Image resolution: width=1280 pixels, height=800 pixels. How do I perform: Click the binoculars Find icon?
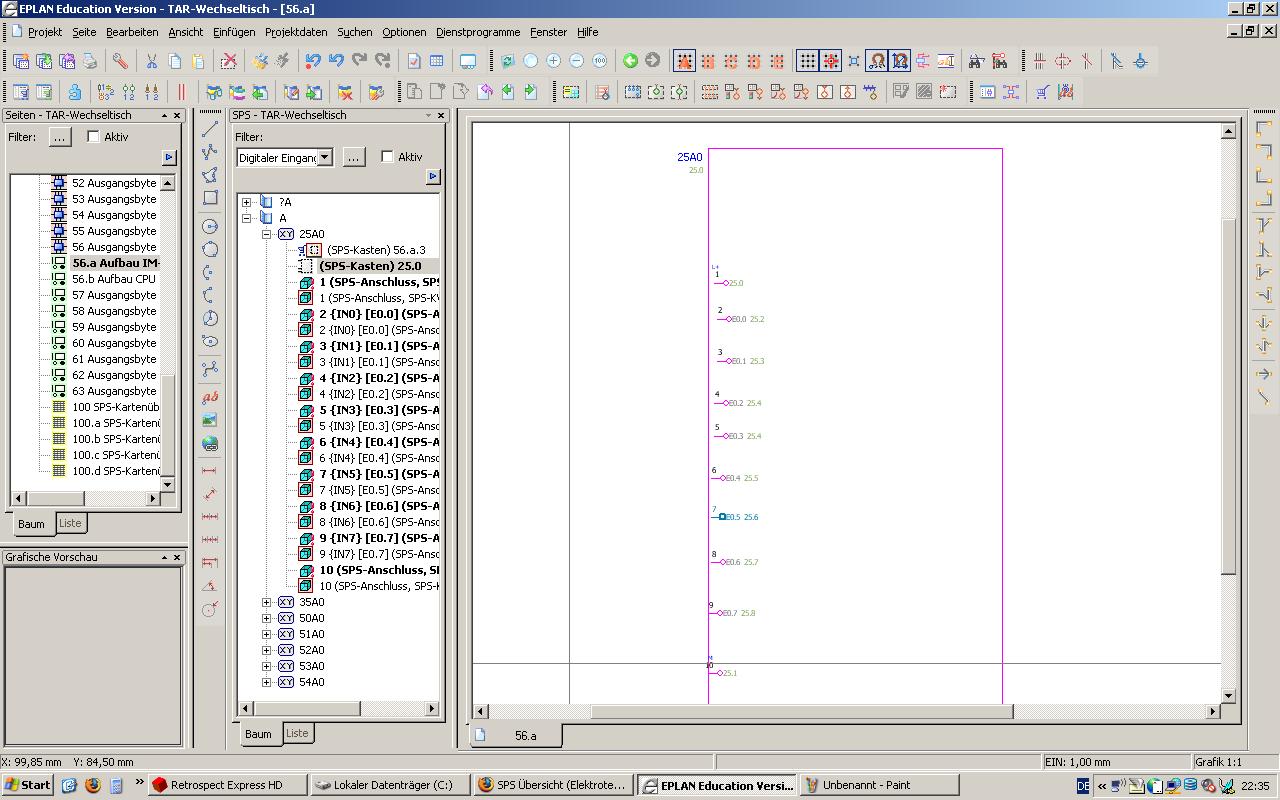[x=976, y=61]
